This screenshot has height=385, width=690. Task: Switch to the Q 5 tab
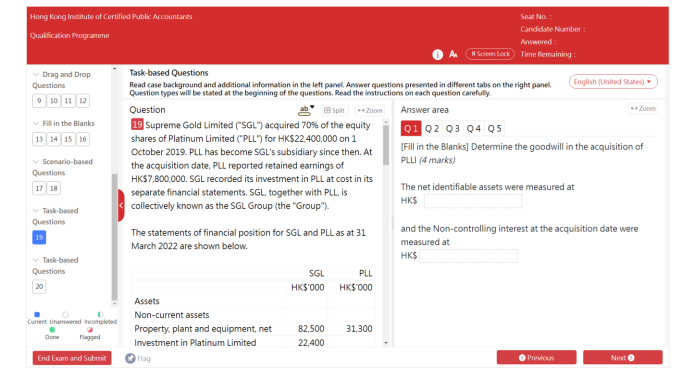[494, 128]
